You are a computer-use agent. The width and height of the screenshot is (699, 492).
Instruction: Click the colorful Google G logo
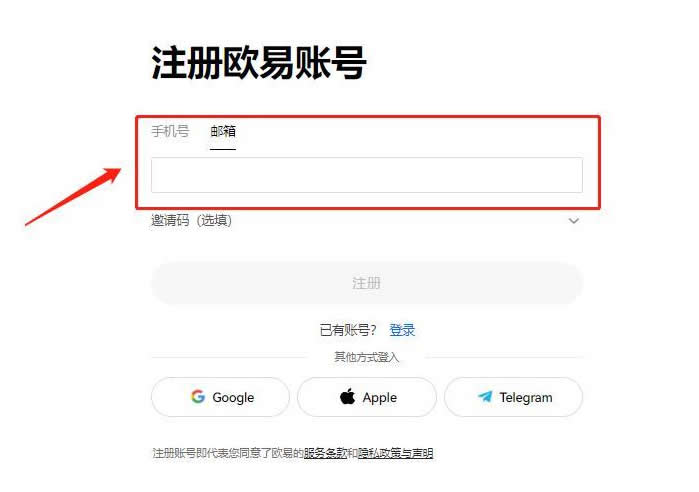click(x=198, y=396)
